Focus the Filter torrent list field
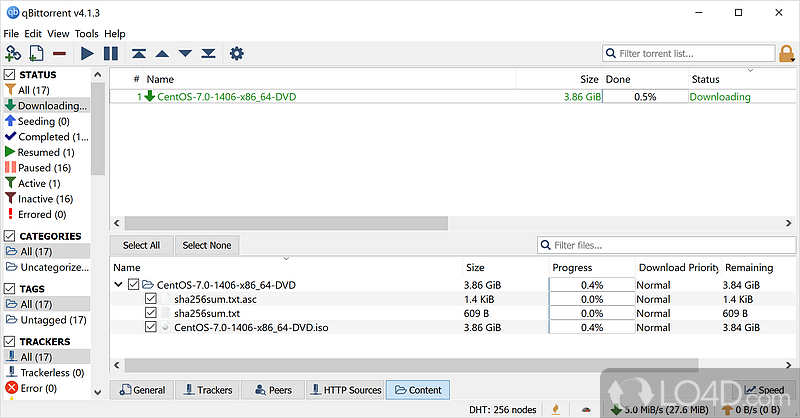 689,53
